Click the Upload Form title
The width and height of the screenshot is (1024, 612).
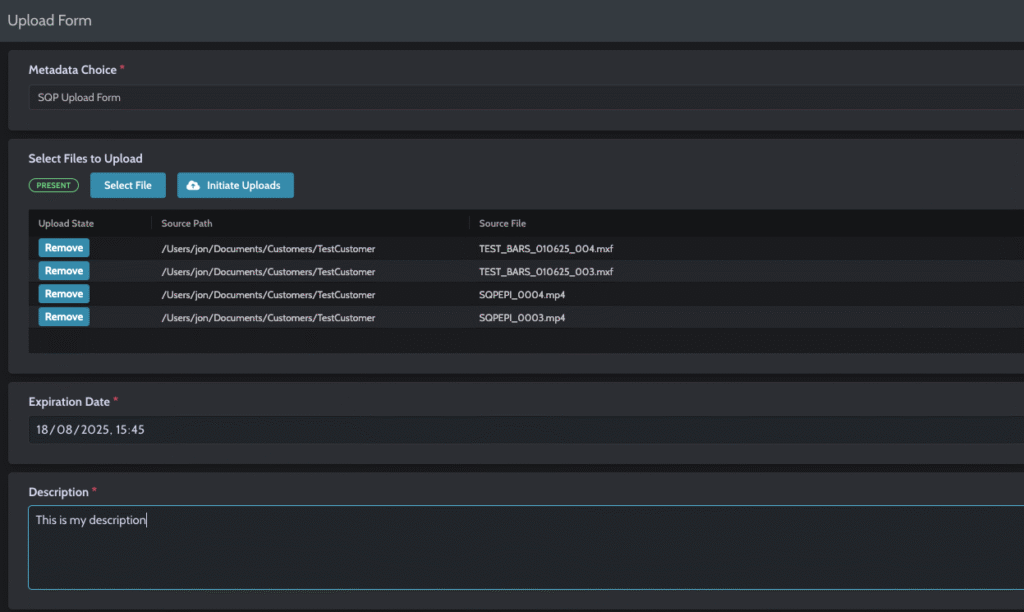(x=50, y=20)
